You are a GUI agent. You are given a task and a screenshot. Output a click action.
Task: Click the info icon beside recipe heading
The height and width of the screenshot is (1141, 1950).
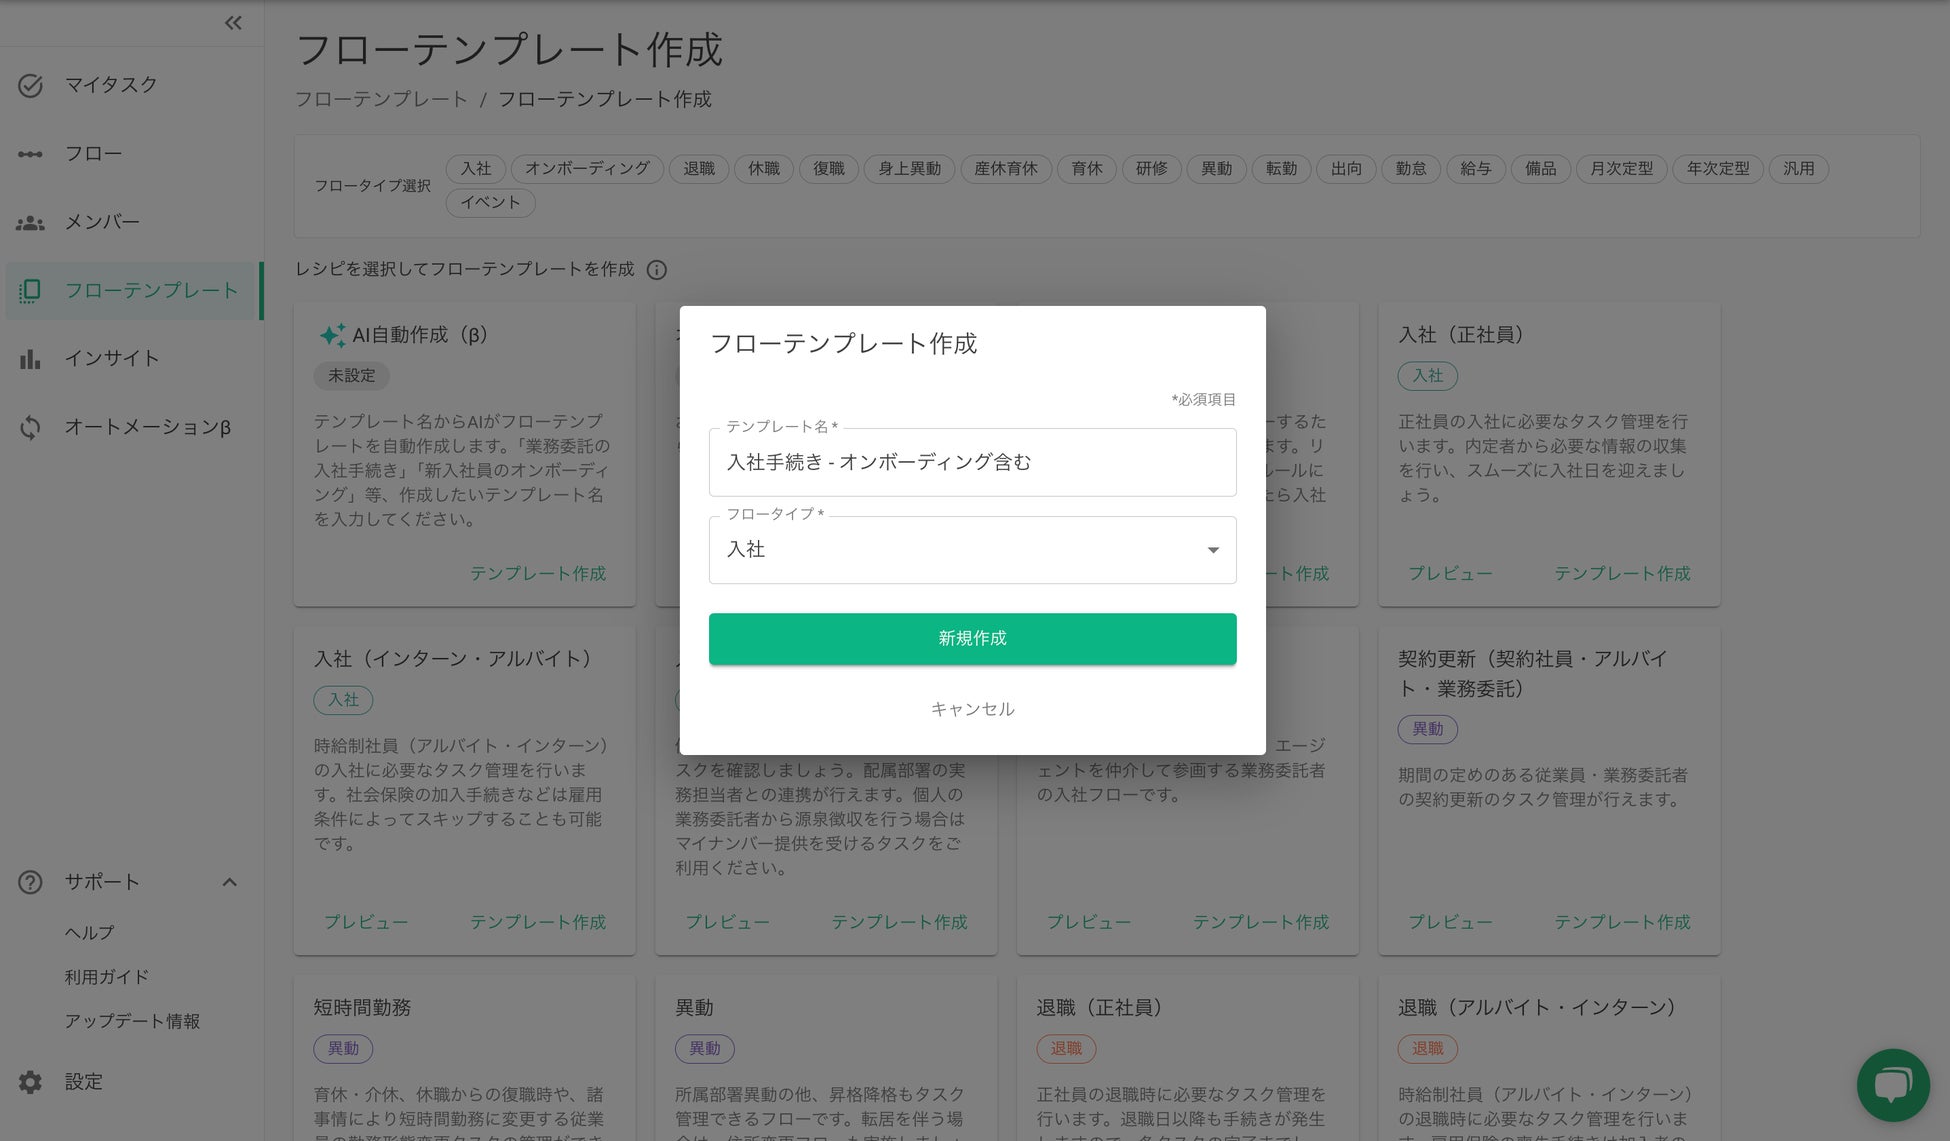[656, 270]
